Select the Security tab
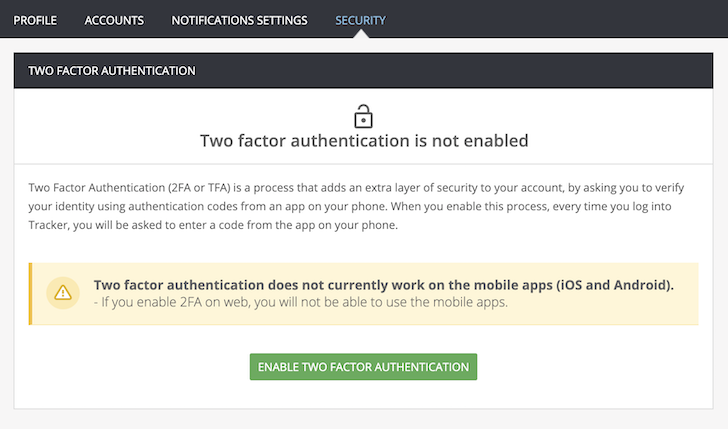The width and height of the screenshot is (728, 429). [361, 20]
